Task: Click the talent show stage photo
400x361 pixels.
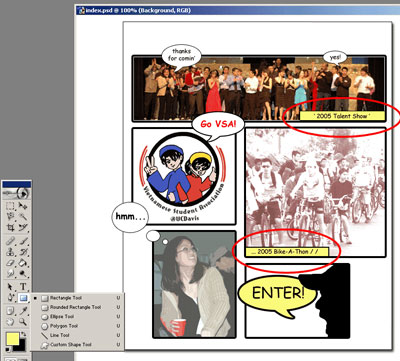Action: point(259,88)
